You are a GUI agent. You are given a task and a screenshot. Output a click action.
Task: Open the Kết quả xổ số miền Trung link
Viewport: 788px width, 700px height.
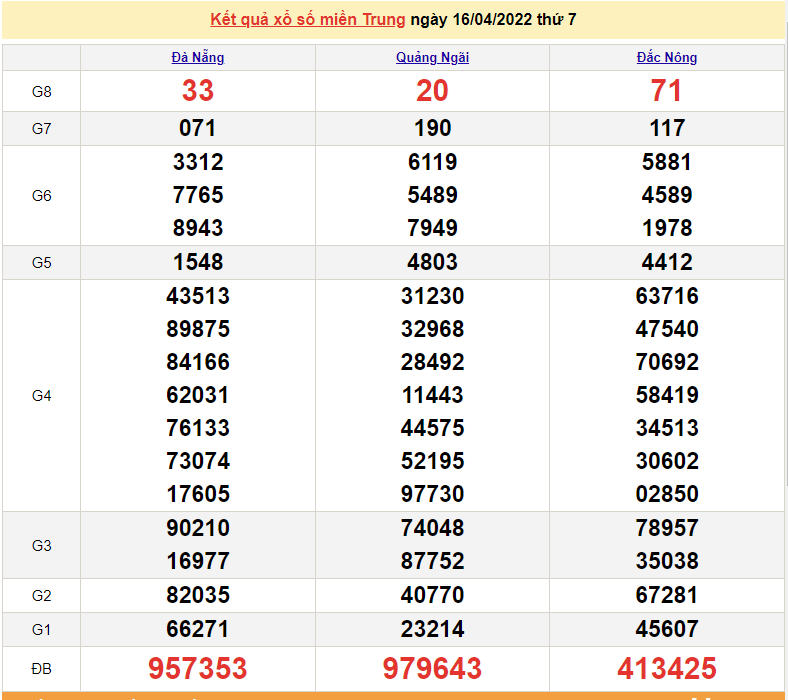coord(307,20)
